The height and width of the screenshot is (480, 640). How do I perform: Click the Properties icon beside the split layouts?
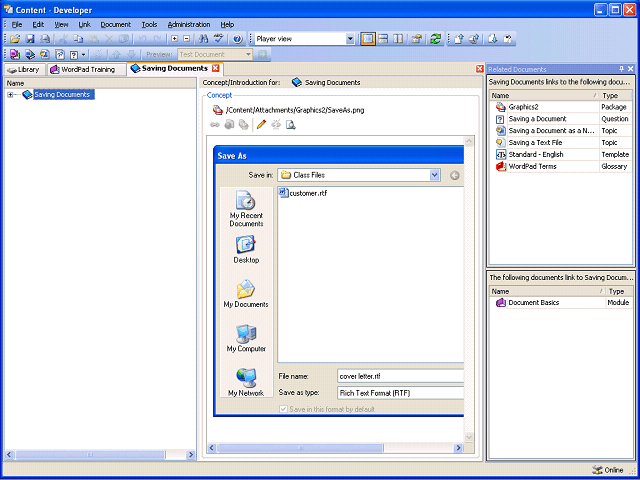[x=416, y=39]
